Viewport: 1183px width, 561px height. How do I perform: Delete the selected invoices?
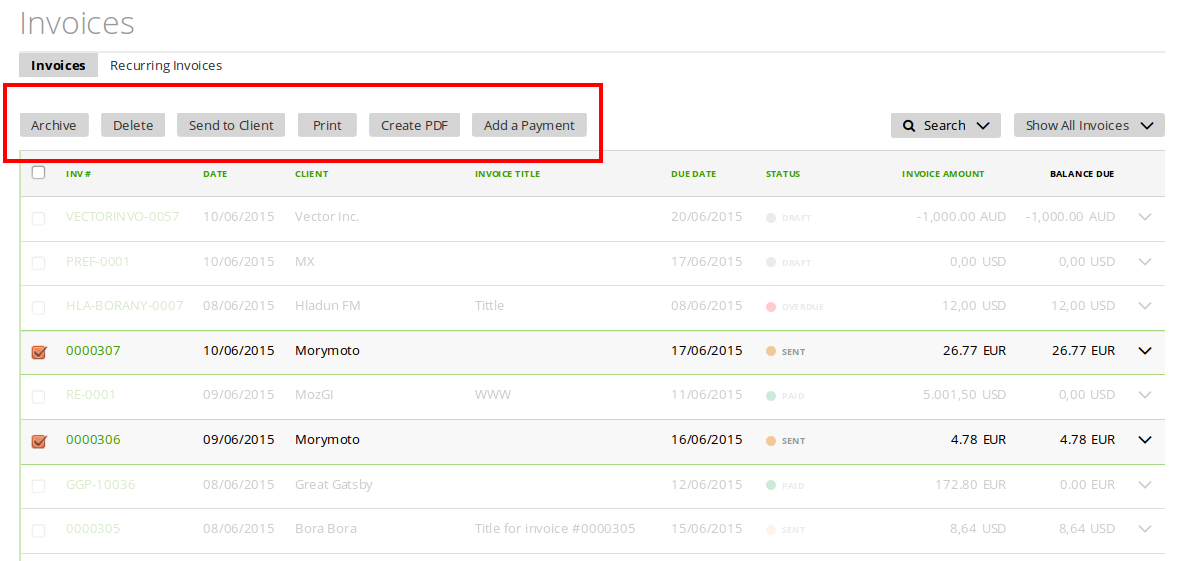[133, 125]
